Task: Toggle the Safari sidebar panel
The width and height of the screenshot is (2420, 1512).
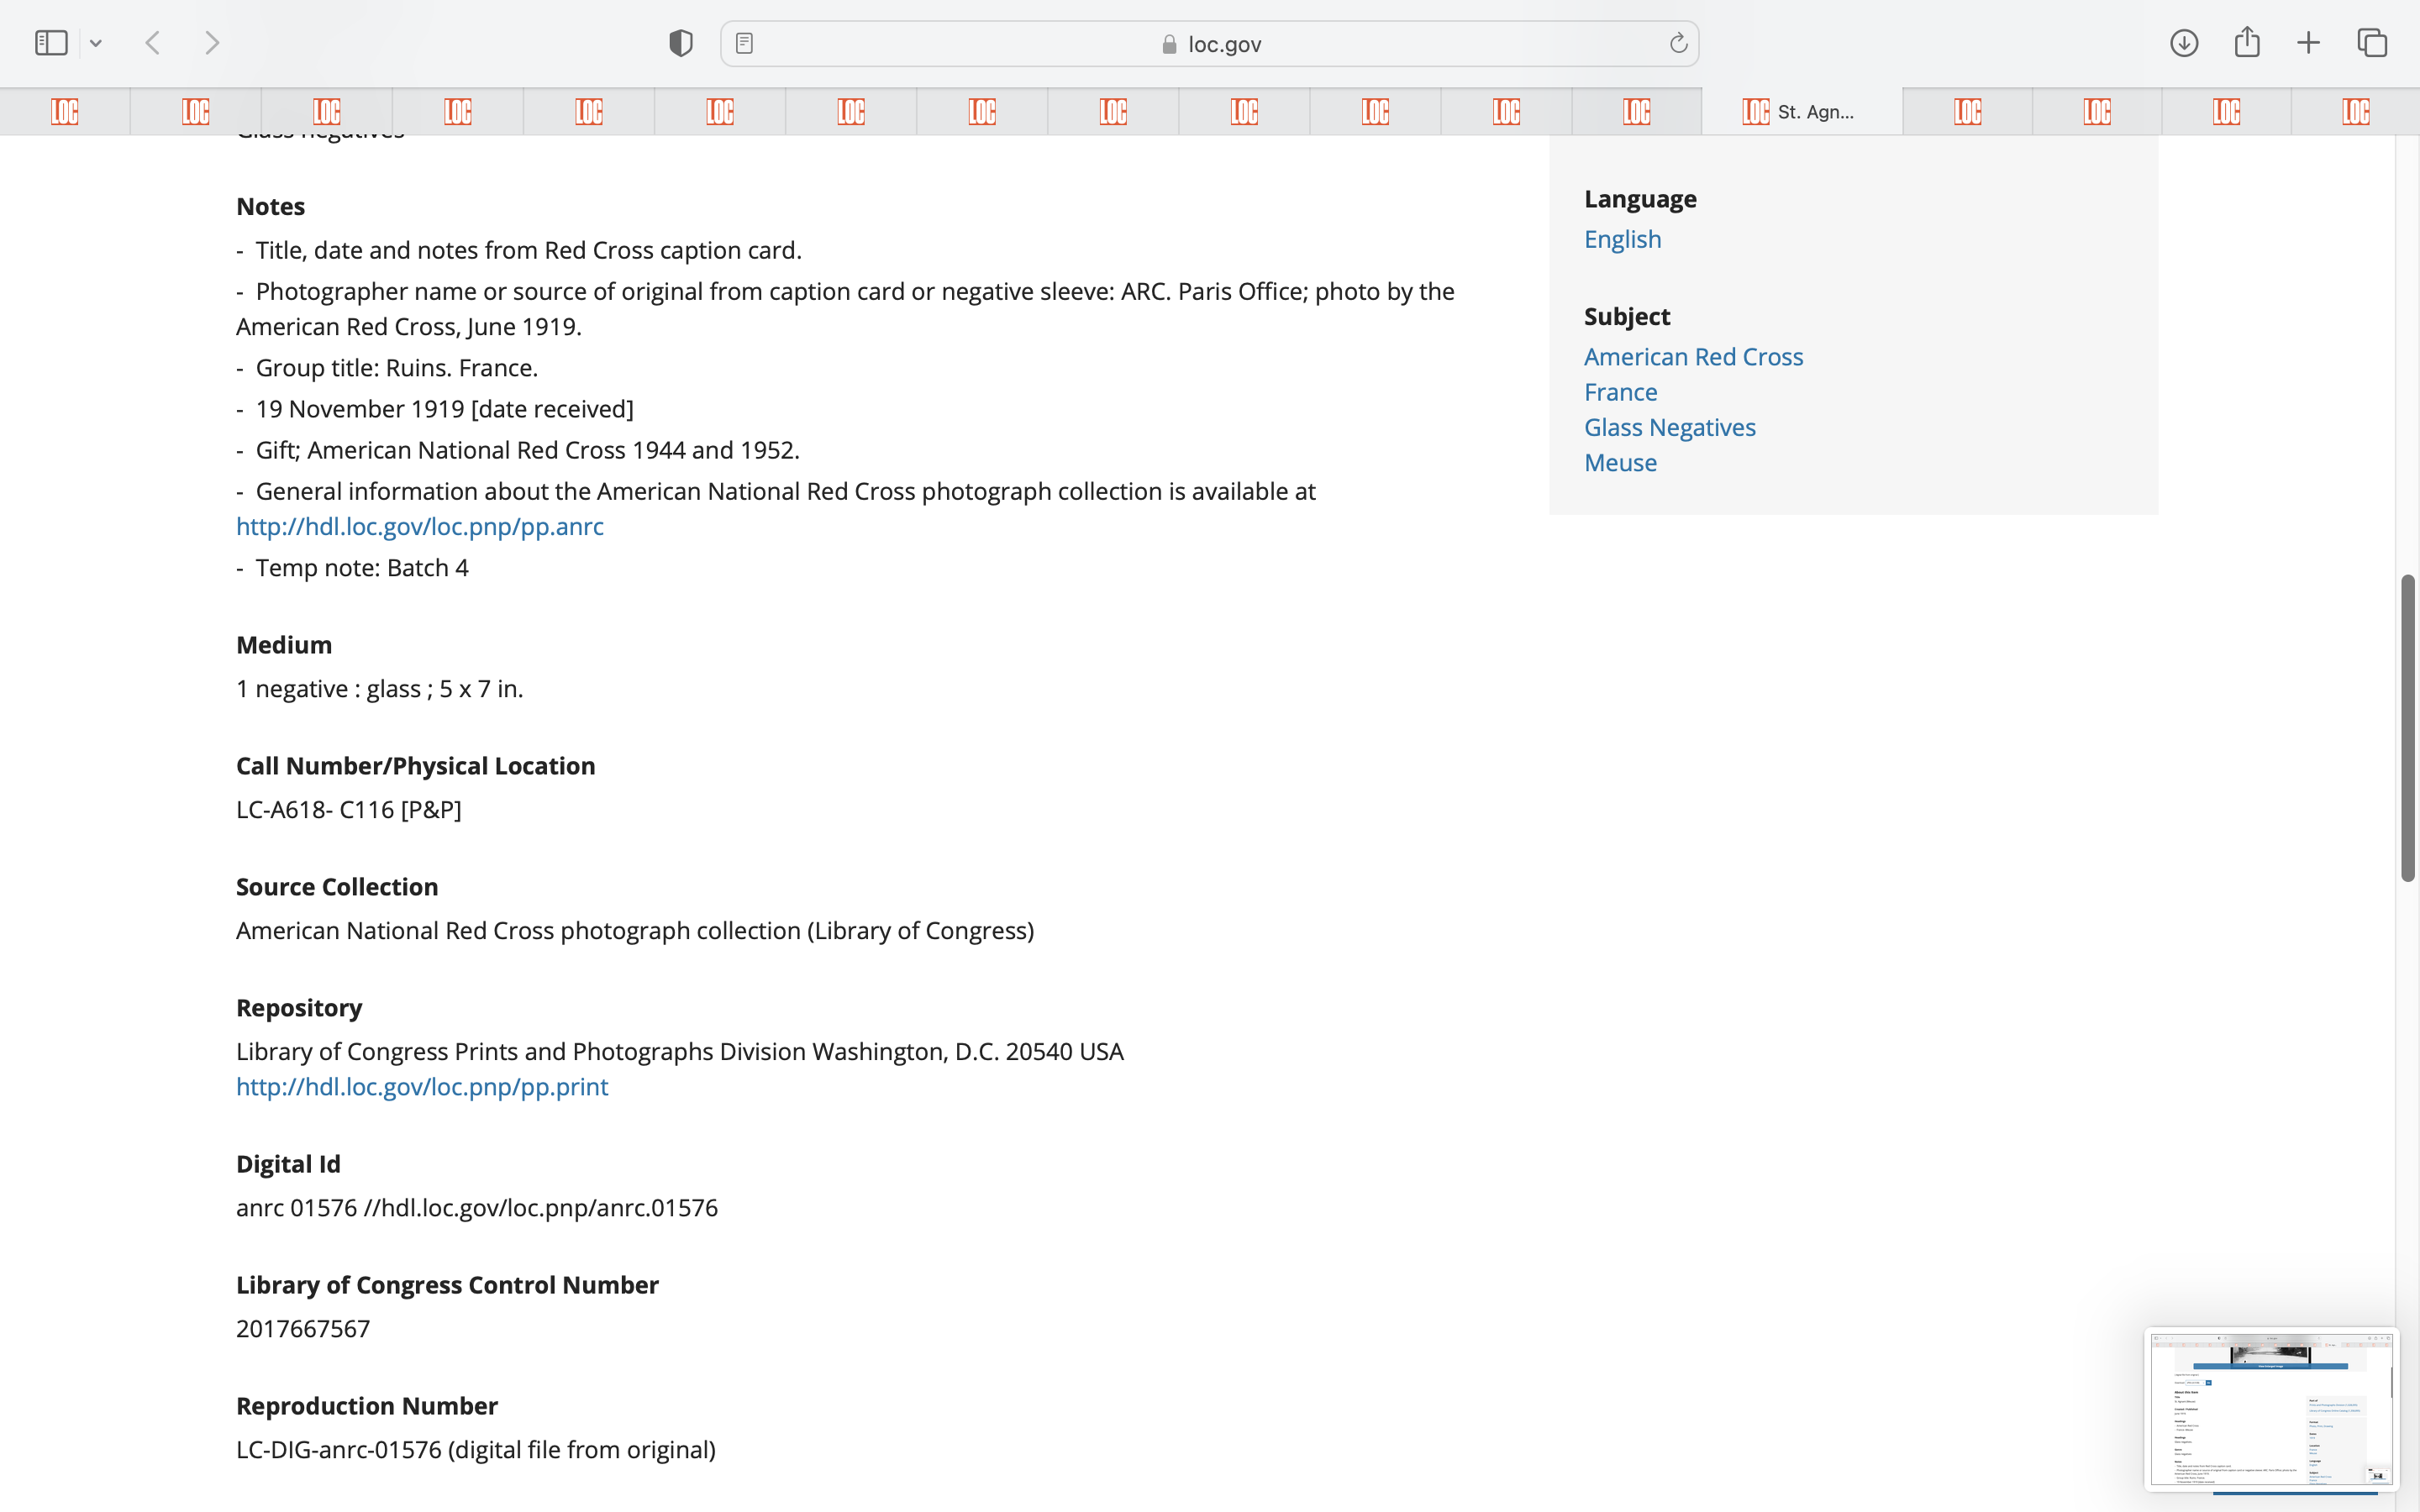Action: pos(51,43)
